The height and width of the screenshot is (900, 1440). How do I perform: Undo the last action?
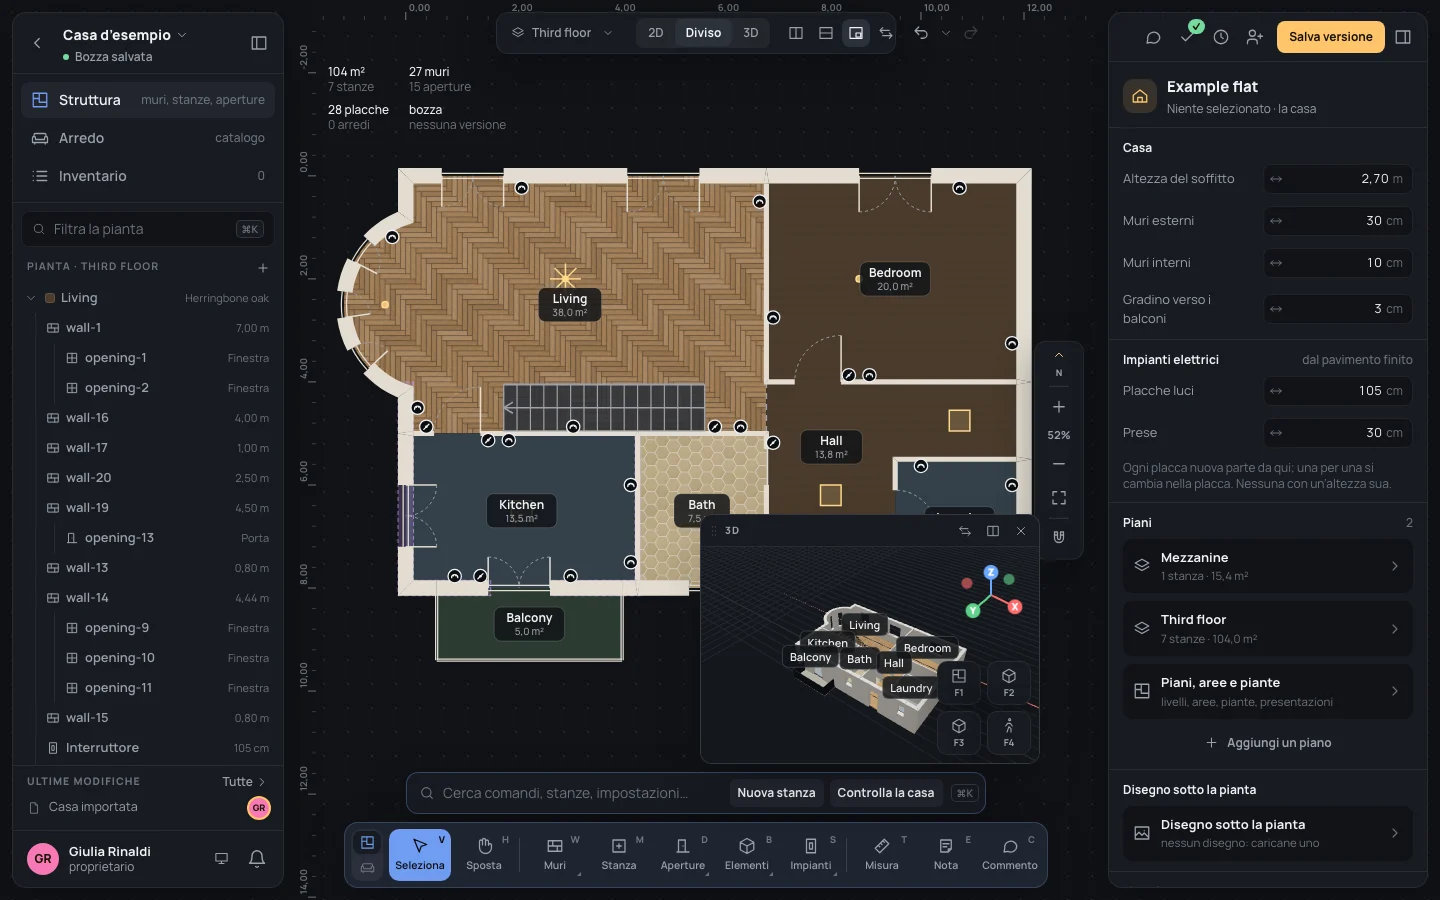pyautogui.click(x=921, y=33)
